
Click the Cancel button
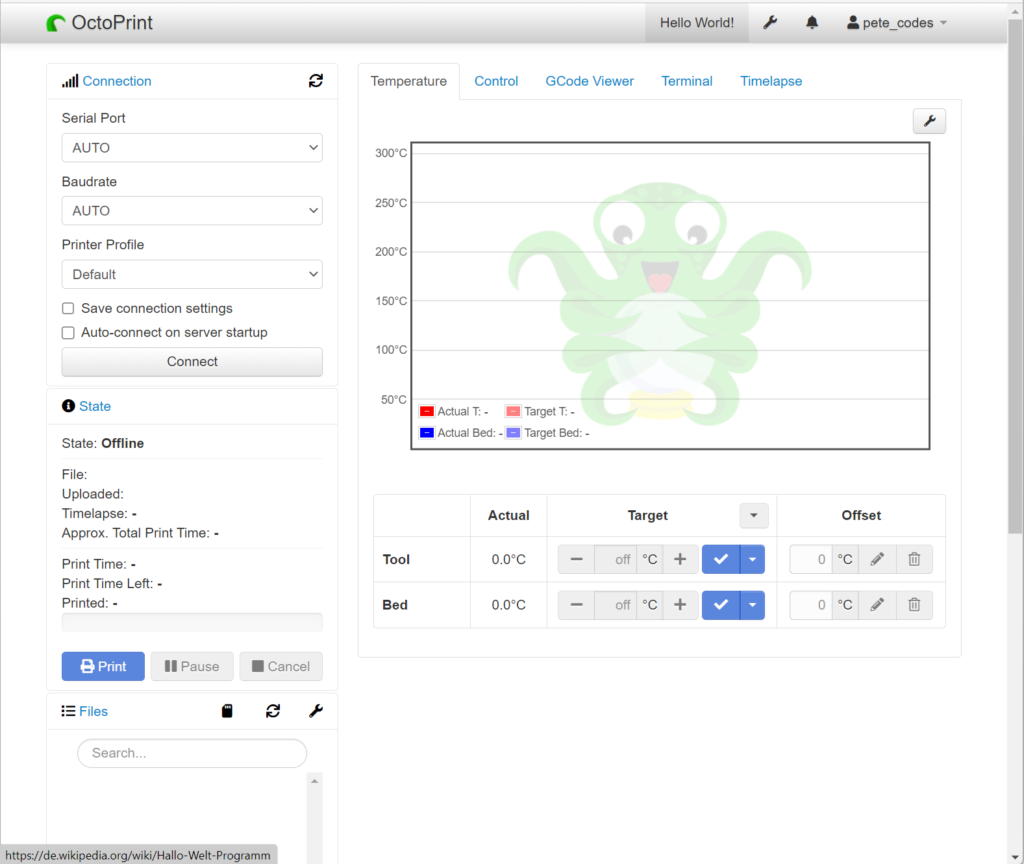tap(281, 666)
